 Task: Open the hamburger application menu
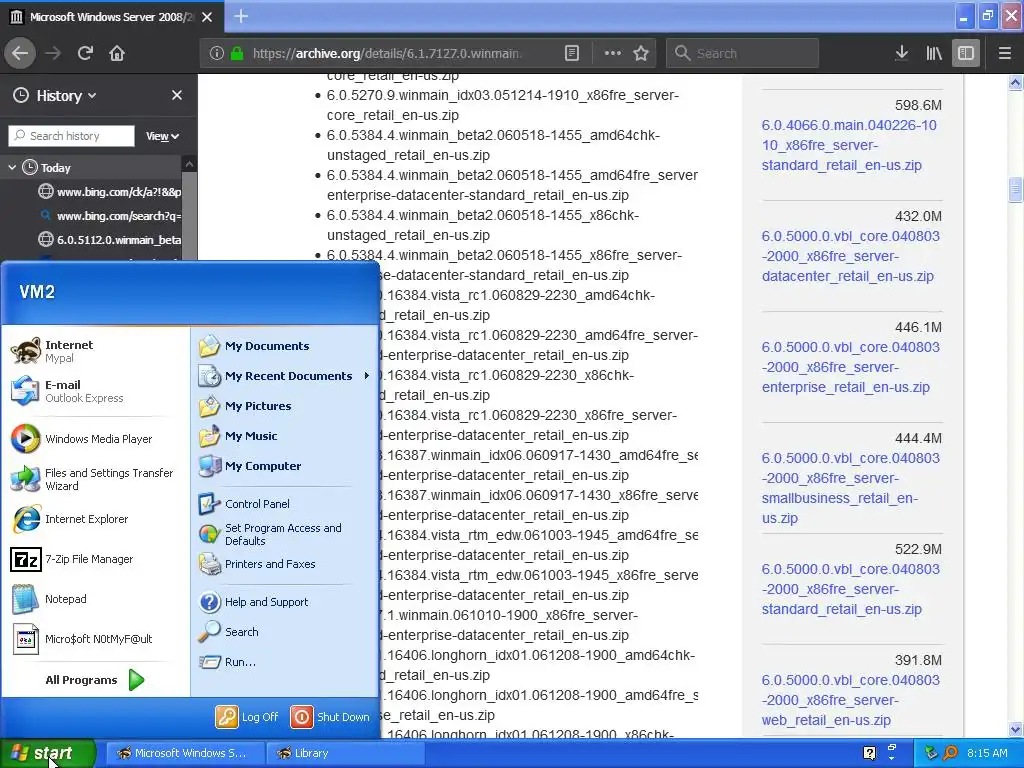(x=1004, y=54)
